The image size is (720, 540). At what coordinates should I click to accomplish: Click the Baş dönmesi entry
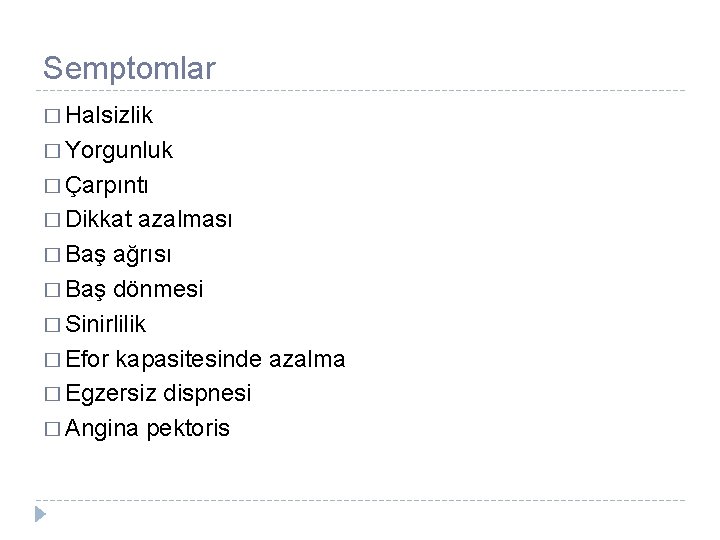pyautogui.click(x=135, y=289)
